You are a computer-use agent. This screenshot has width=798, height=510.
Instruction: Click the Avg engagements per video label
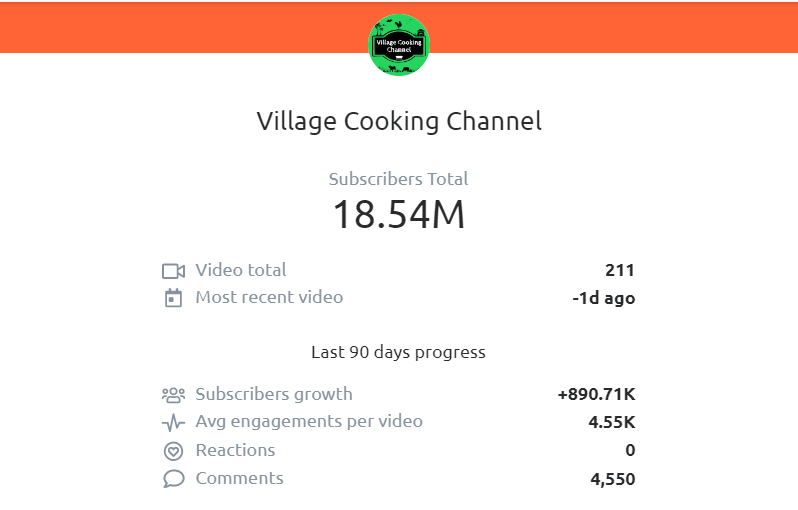point(309,422)
